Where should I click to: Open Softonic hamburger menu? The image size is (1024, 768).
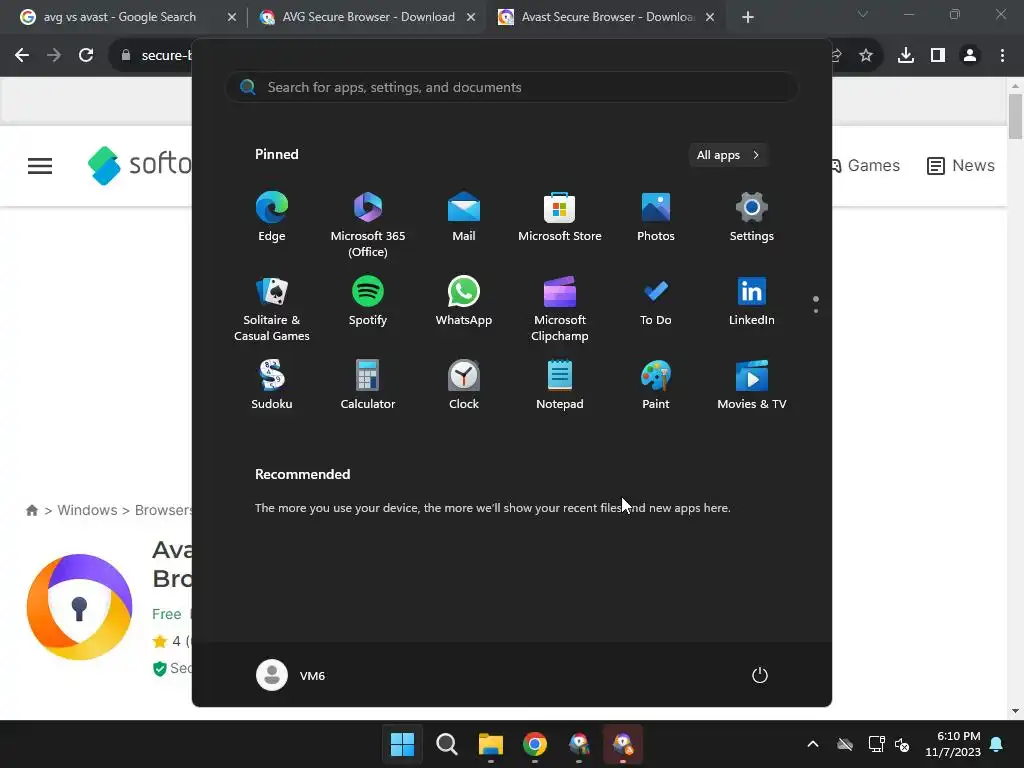click(x=40, y=166)
